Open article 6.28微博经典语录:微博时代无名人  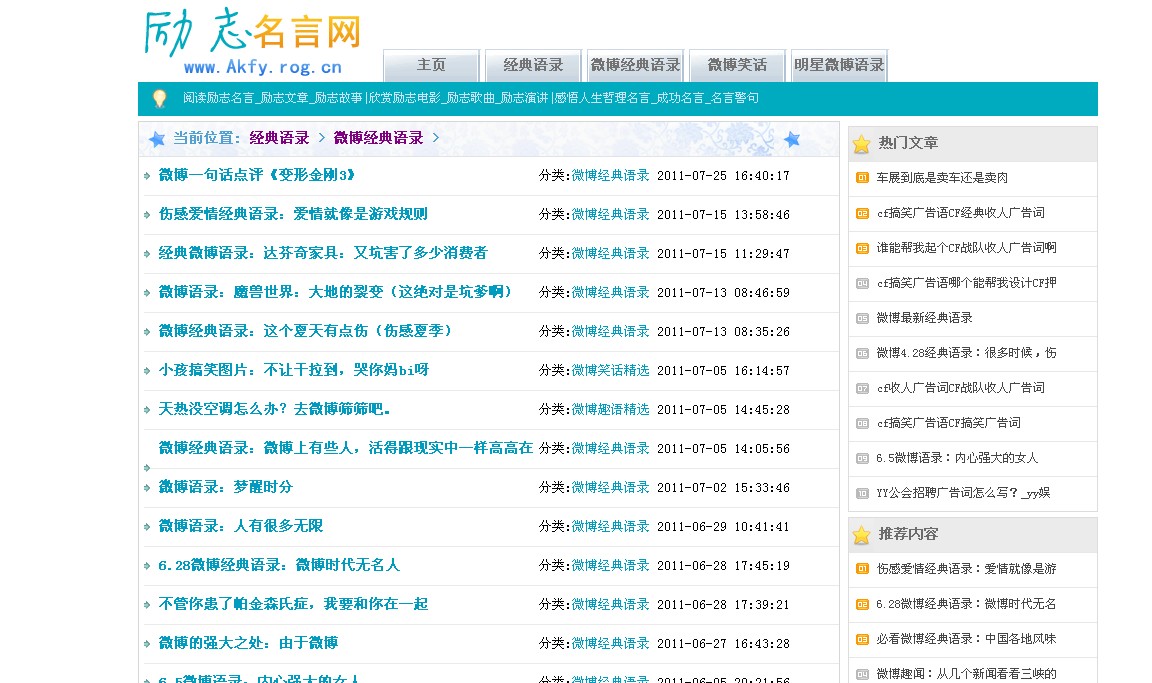pyautogui.click(x=279, y=565)
